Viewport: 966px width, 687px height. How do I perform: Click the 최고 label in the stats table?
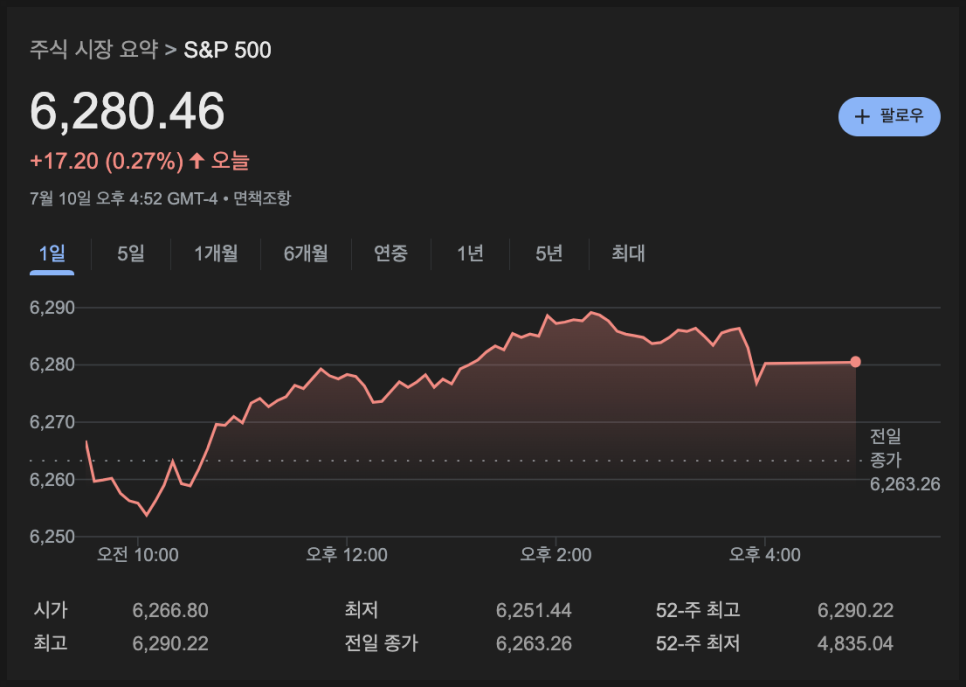pyautogui.click(x=51, y=644)
